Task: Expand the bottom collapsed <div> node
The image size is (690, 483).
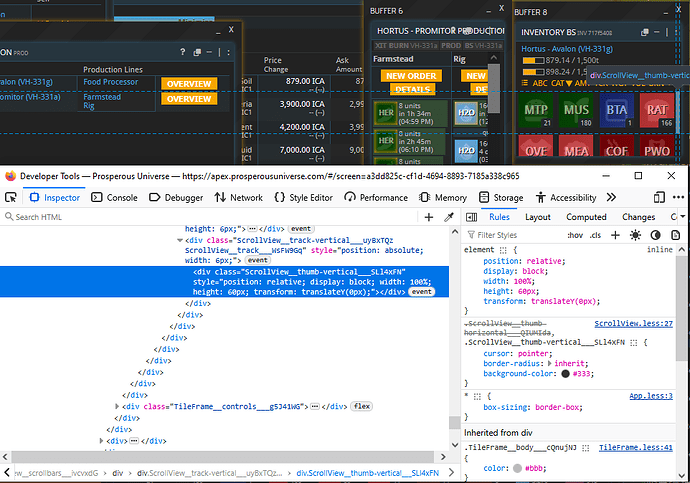Action: [101, 440]
